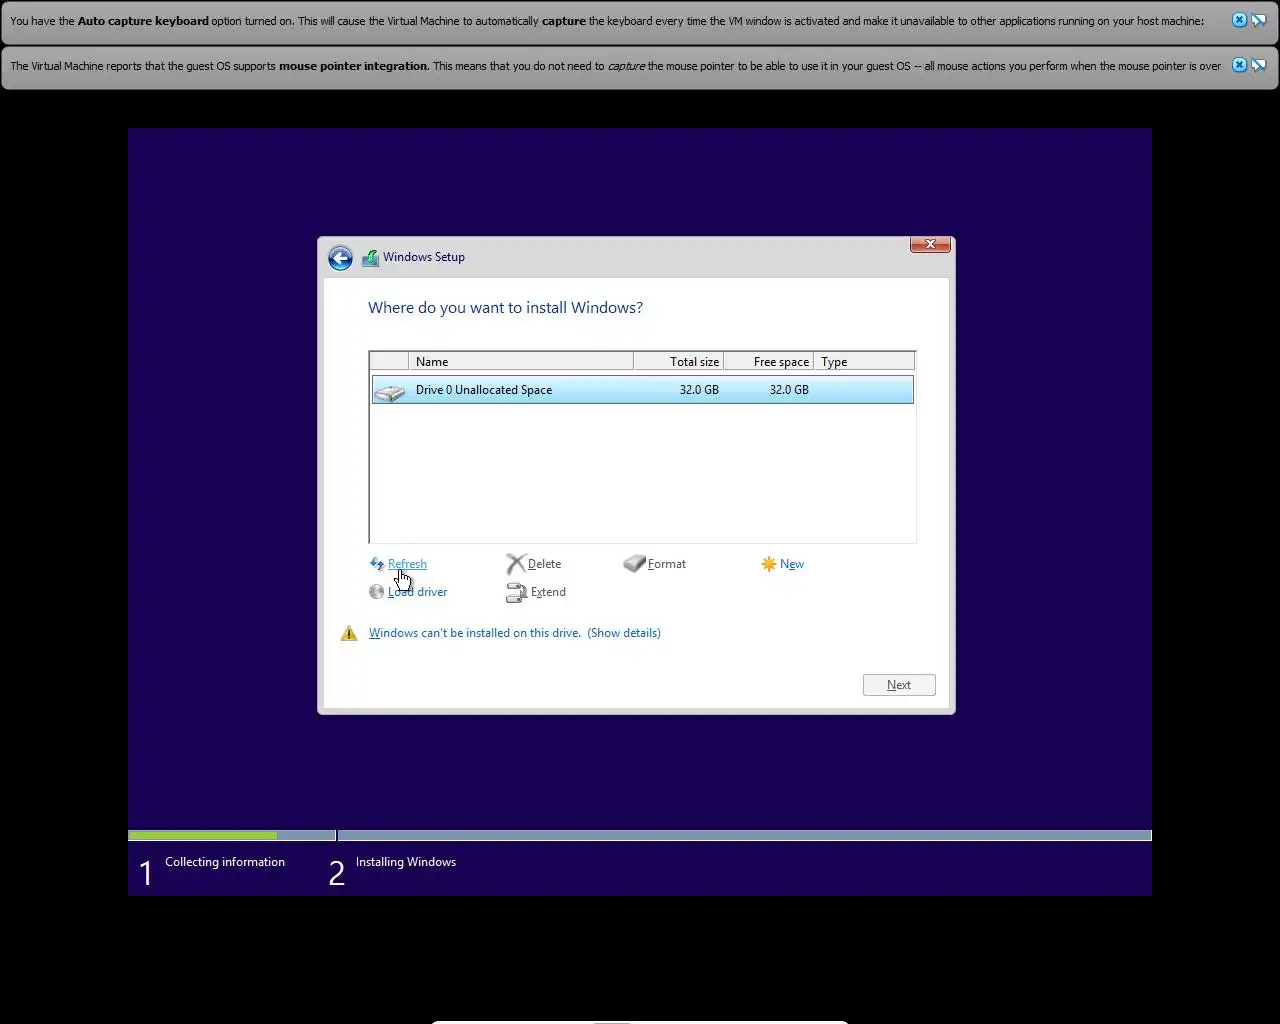Open "Windows can't be installed on this drive" link
This screenshot has height=1024, width=1280.
[x=475, y=633]
